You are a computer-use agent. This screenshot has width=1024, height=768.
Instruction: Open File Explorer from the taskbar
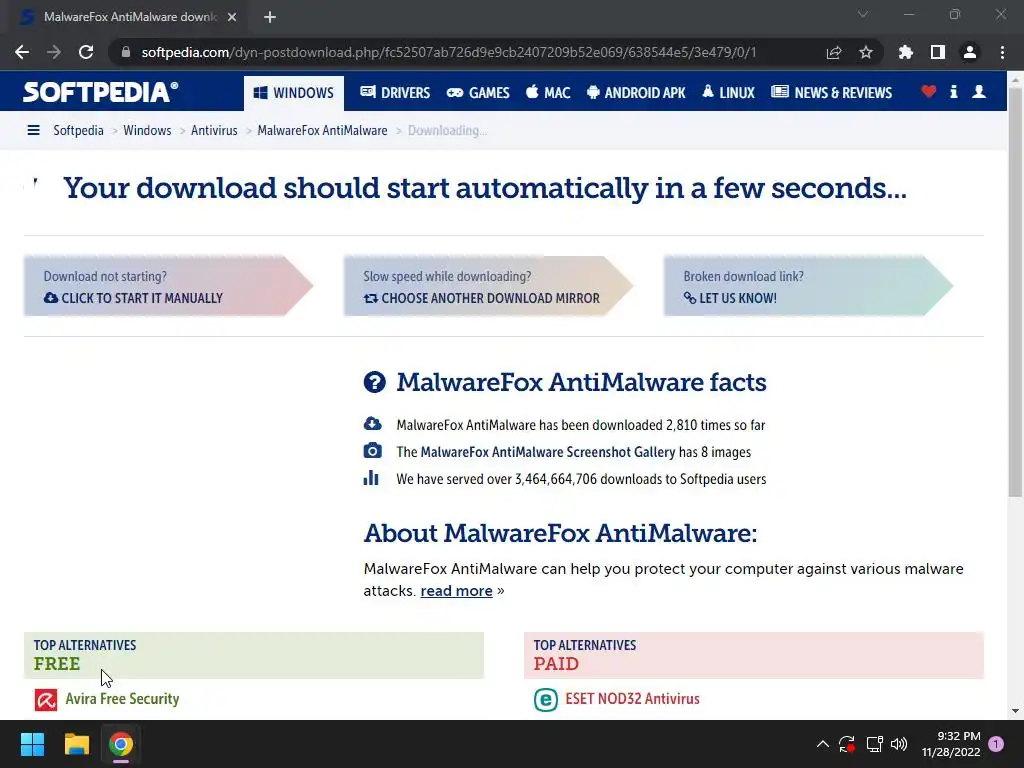(x=76, y=744)
